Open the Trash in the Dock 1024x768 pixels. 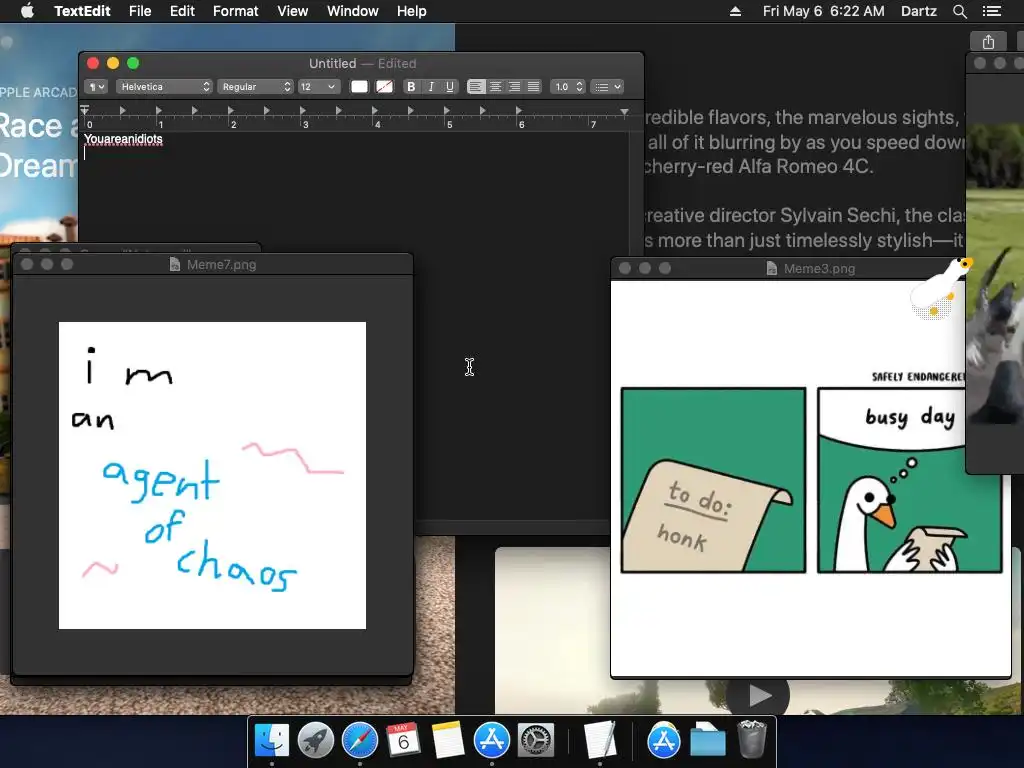tap(751, 741)
